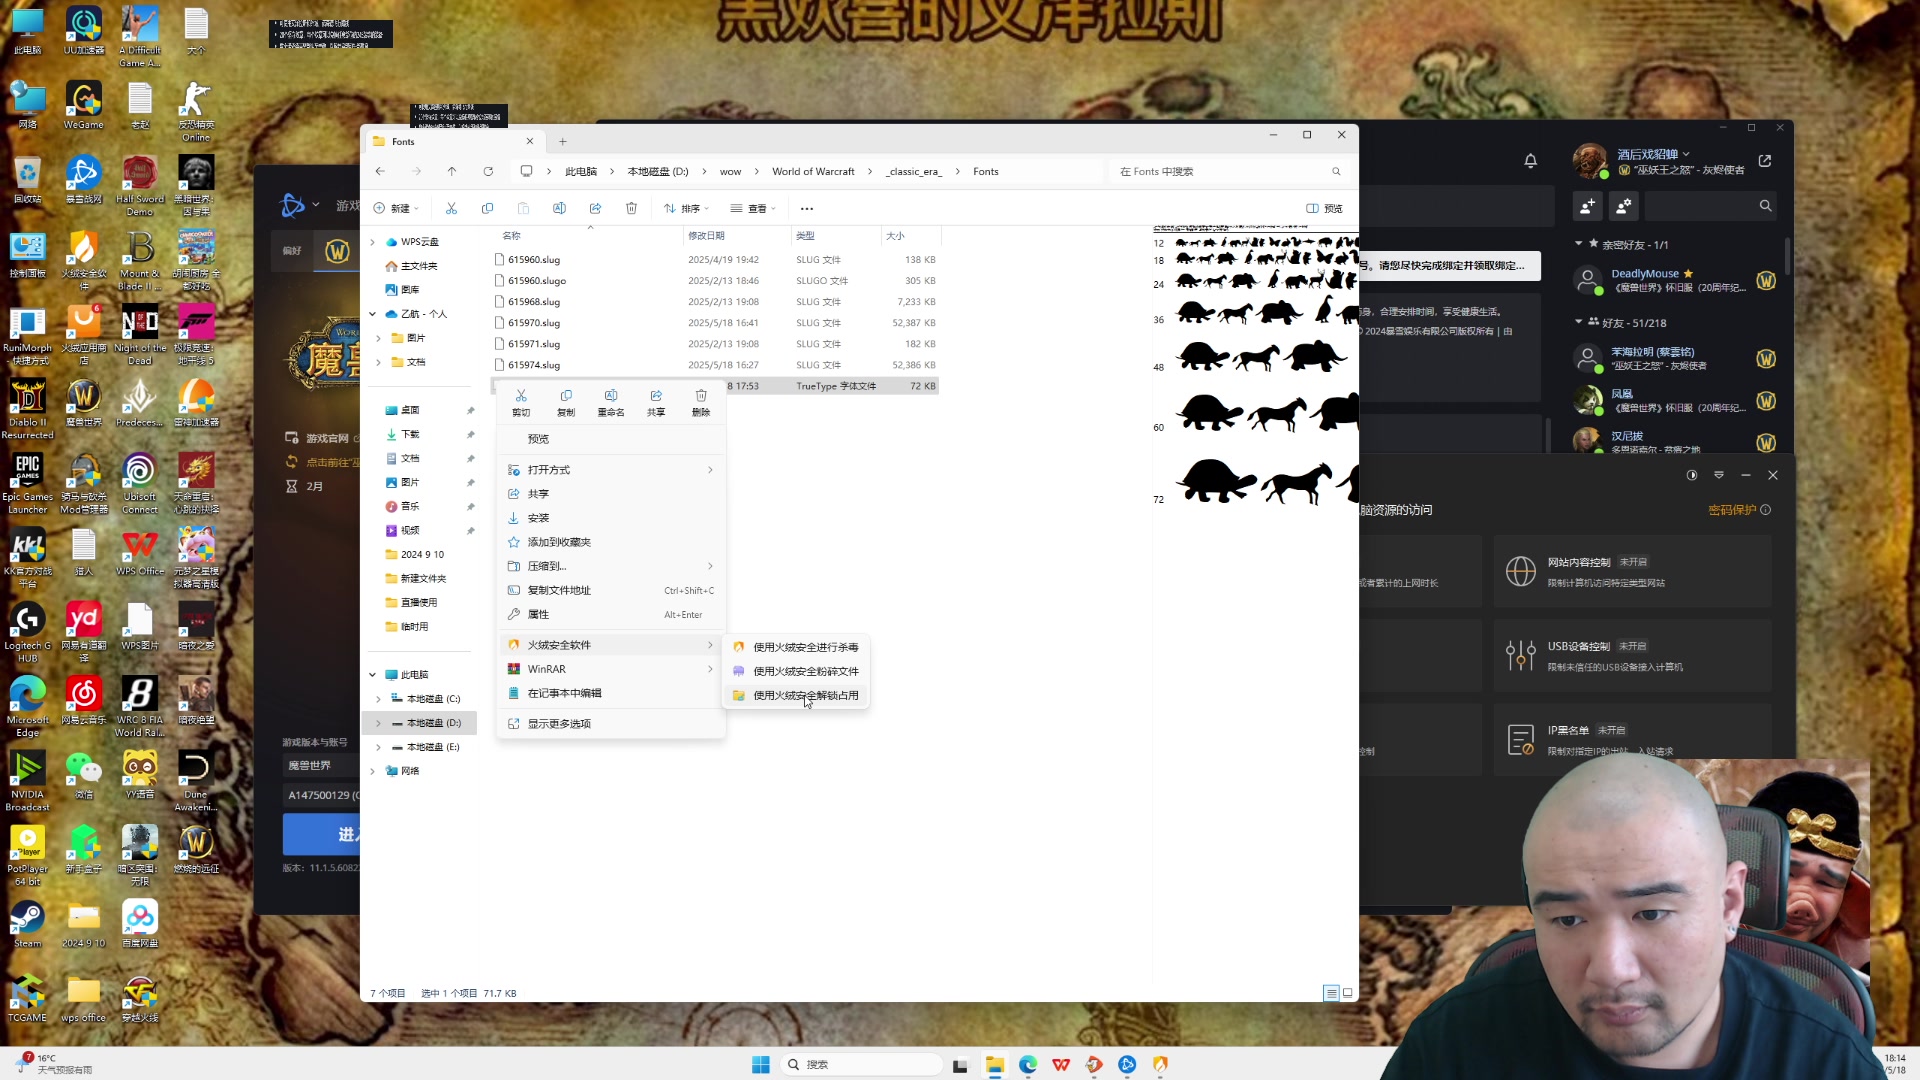Click the Rename icon in context menu
Viewport: 1920px width, 1080px height.
(611, 396)
